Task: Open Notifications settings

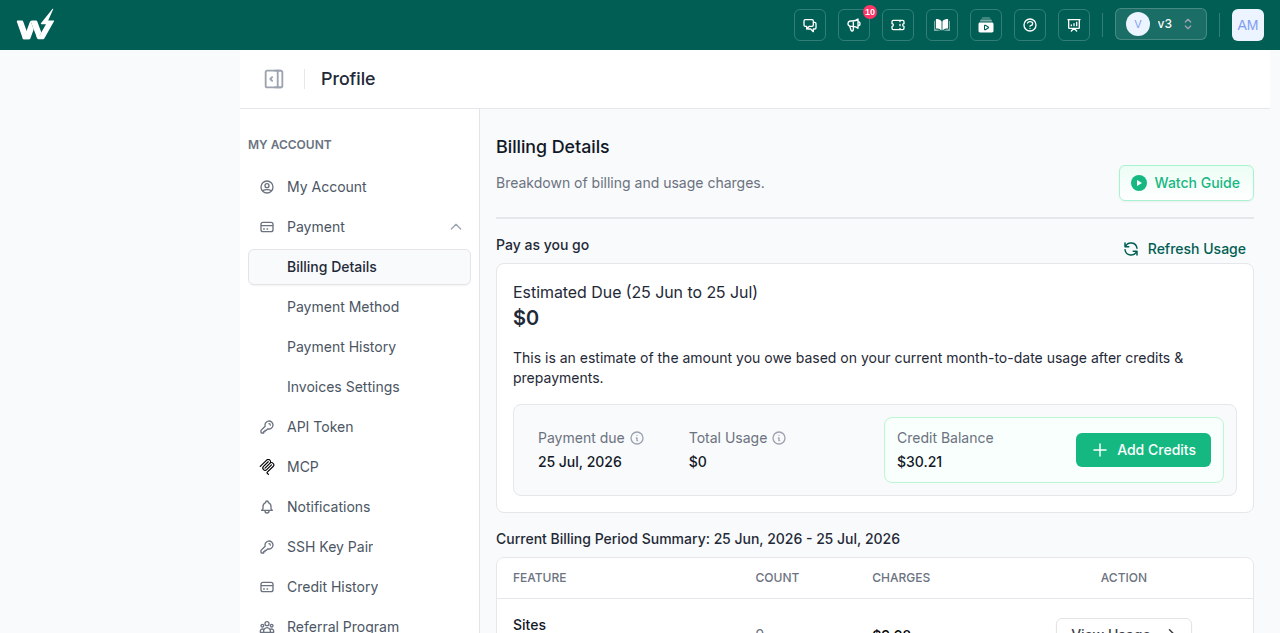Action: pos(359,507)
